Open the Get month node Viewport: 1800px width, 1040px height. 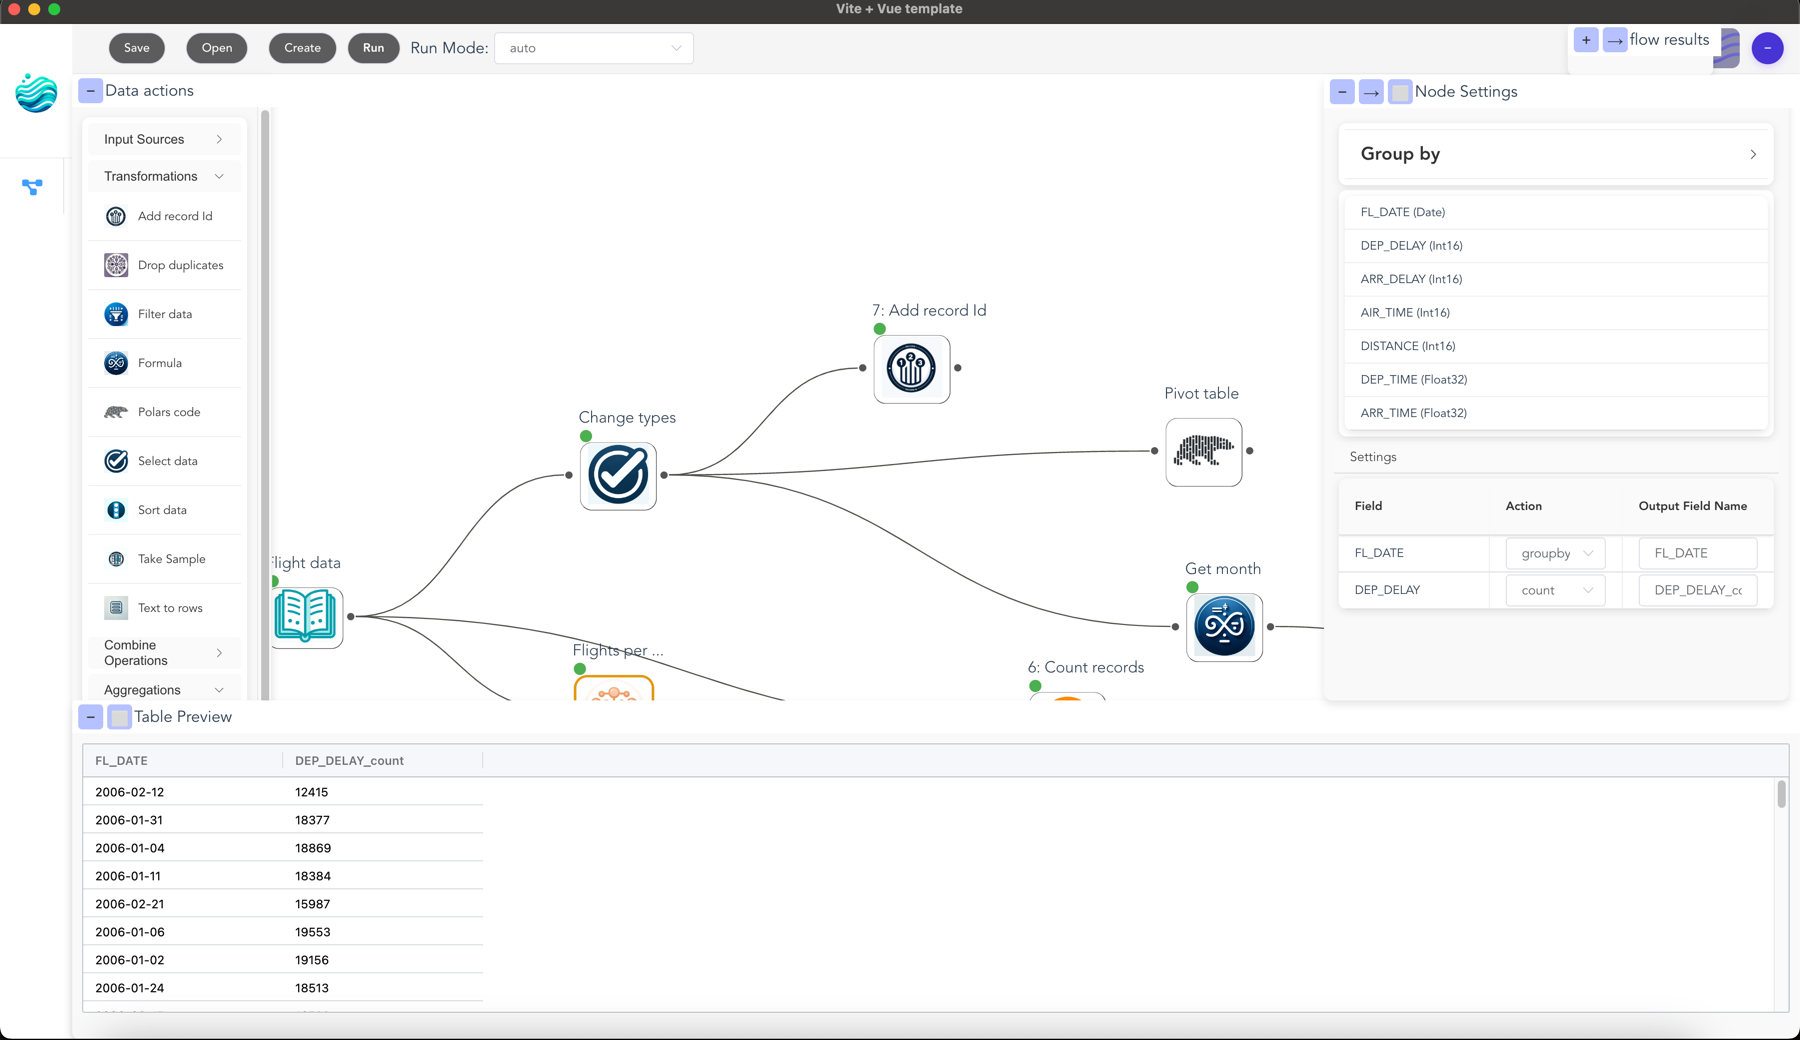point(1224,627)
